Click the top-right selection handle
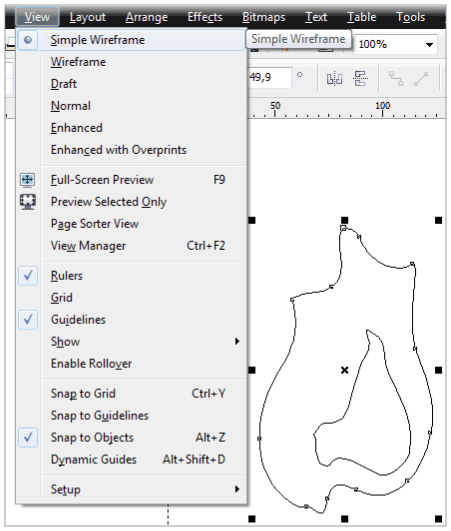Screen dimensions: 451x531 [x=438, y=220]
